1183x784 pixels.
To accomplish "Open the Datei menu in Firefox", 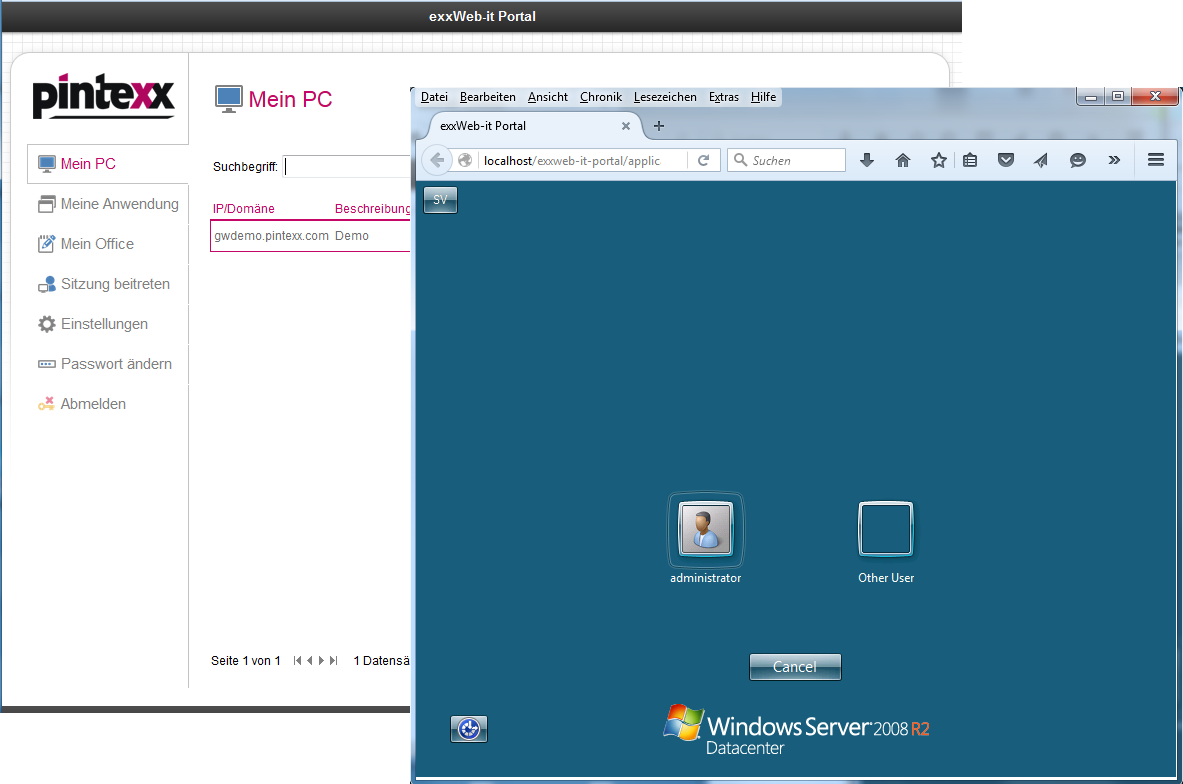I will coord(434,97).
